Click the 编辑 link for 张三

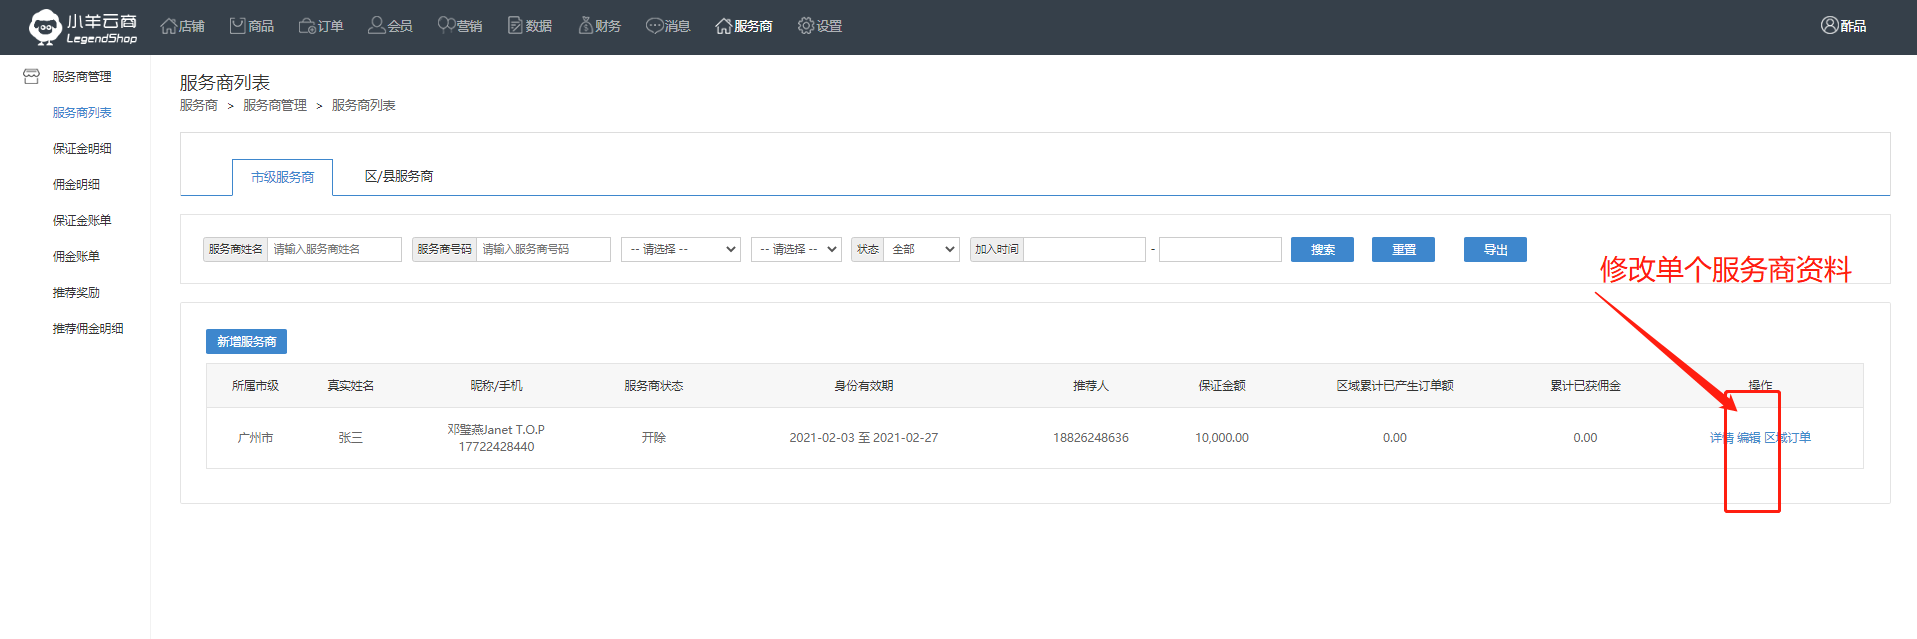[1748, 438]
